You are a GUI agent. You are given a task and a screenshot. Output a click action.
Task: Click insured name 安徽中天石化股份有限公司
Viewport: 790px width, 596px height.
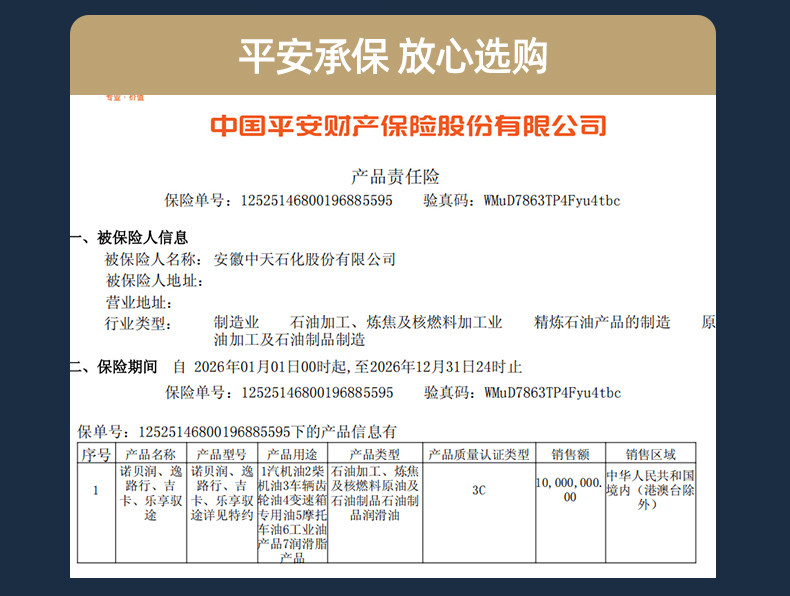(304, 259)
